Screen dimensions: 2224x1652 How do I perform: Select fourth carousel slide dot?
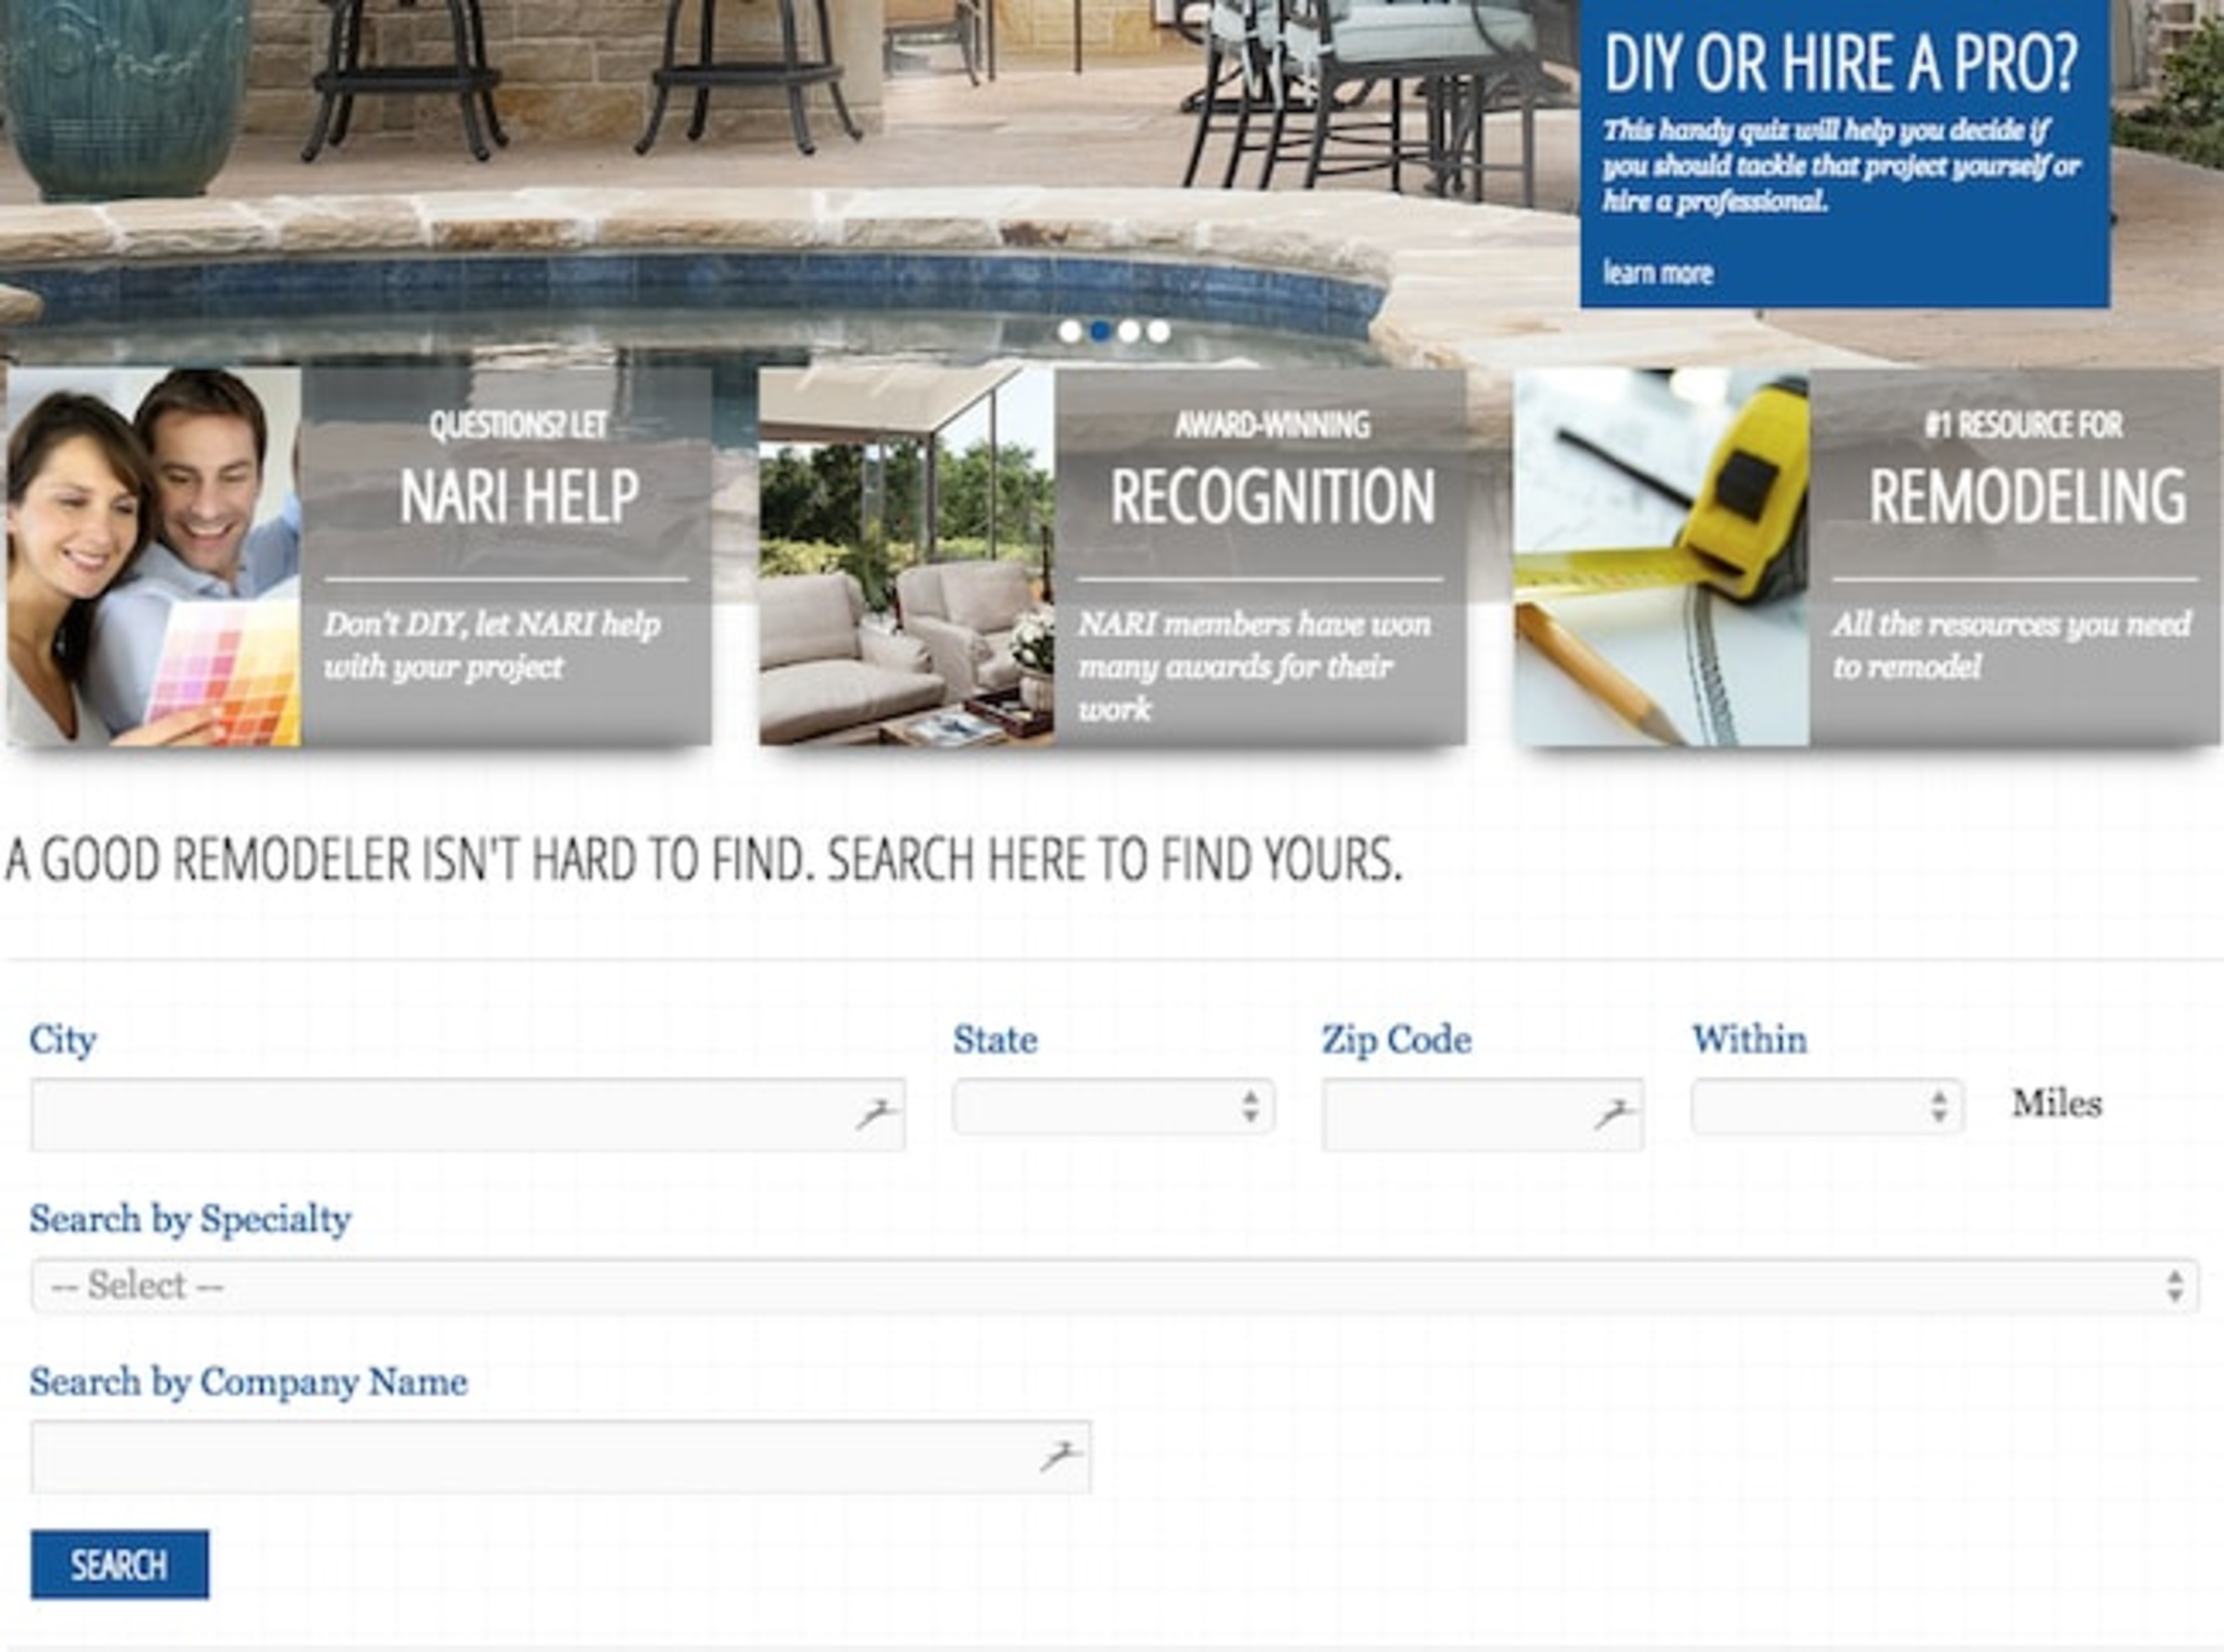(x=1159, y=331)
